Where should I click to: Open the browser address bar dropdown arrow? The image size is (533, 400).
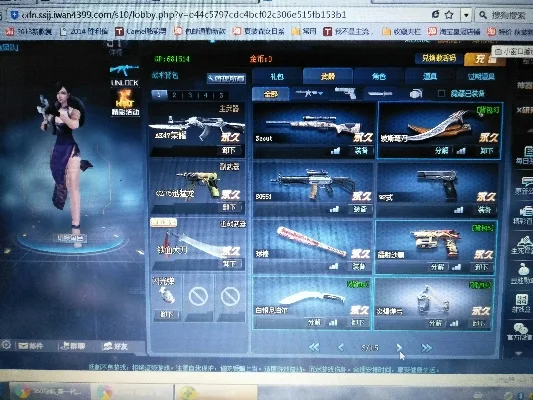(466, 15)
